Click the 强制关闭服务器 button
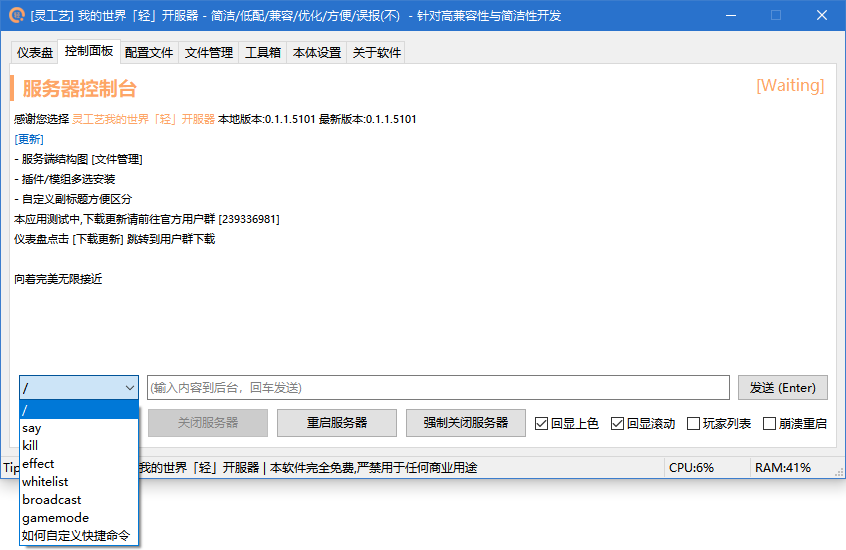Viewport: 846px width, 550px height. [466, 423]
